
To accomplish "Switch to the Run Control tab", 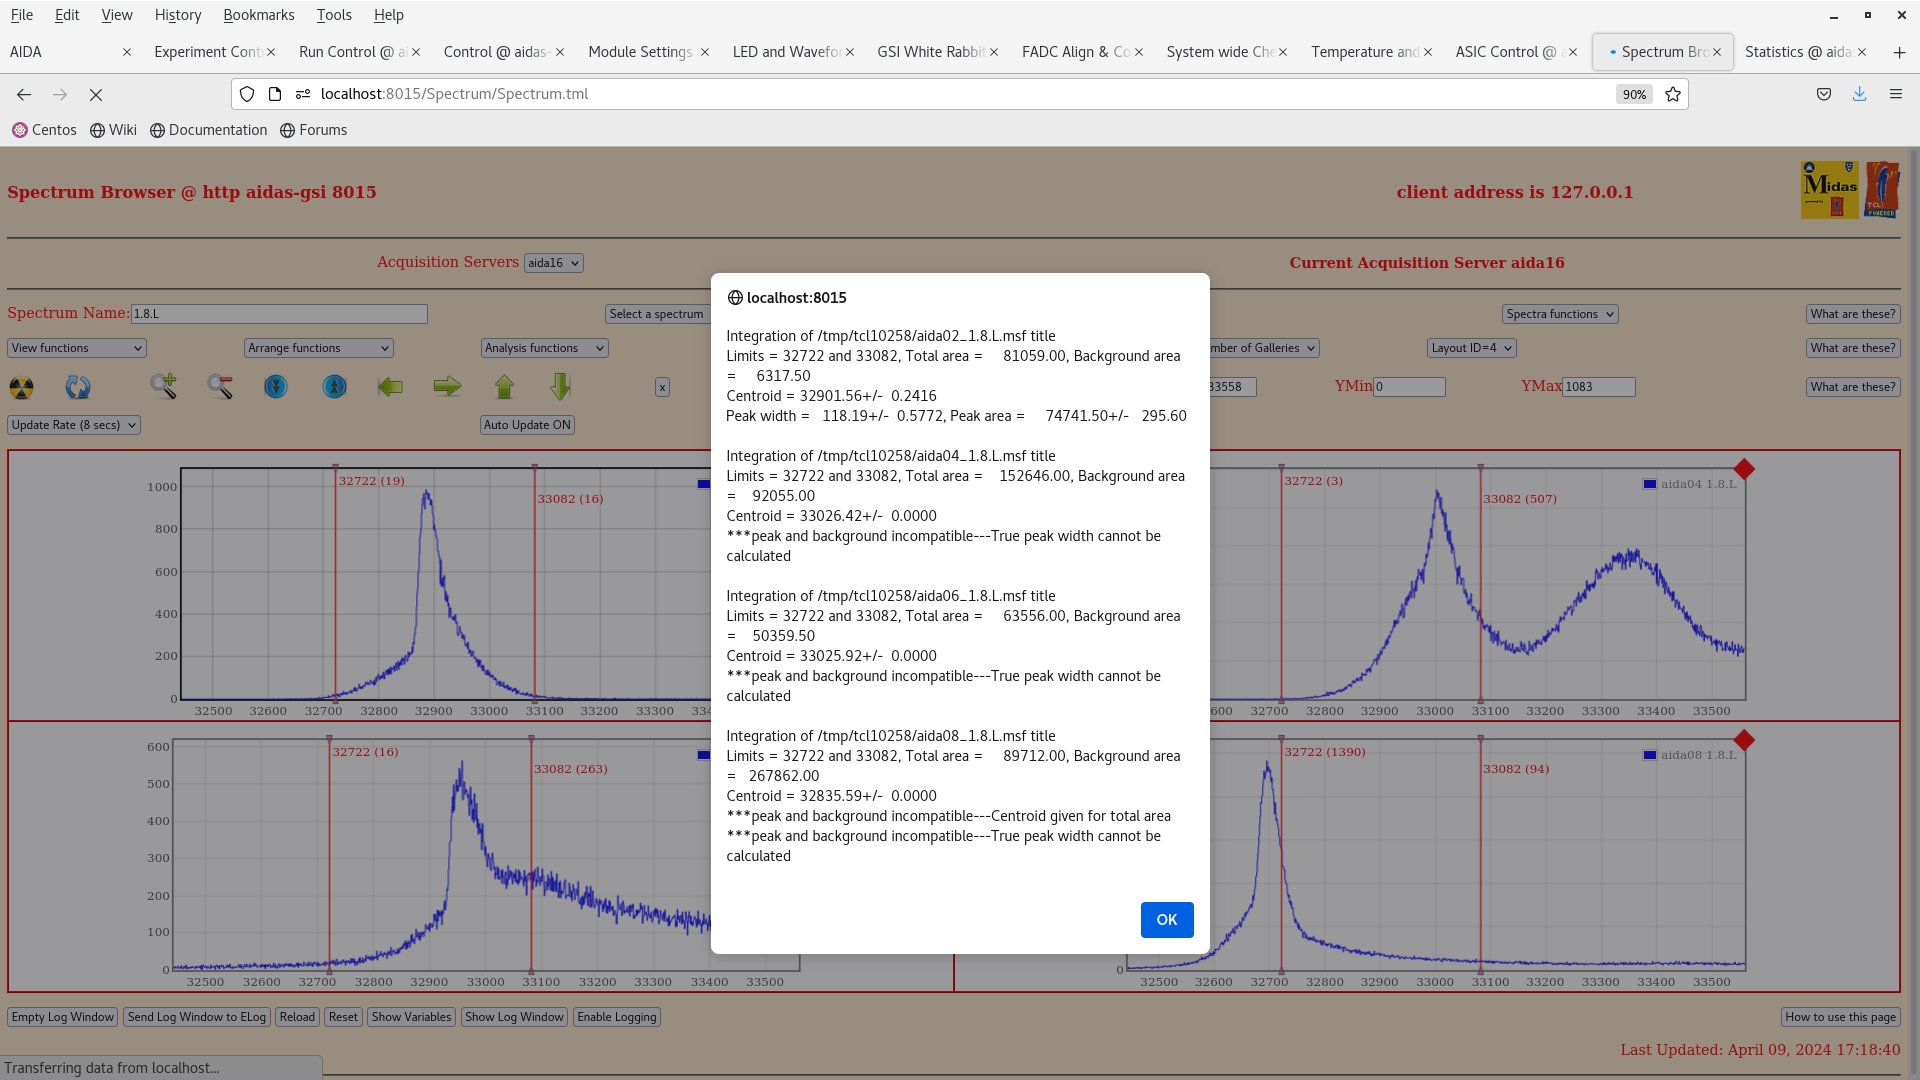I will (x=350, y=52).
